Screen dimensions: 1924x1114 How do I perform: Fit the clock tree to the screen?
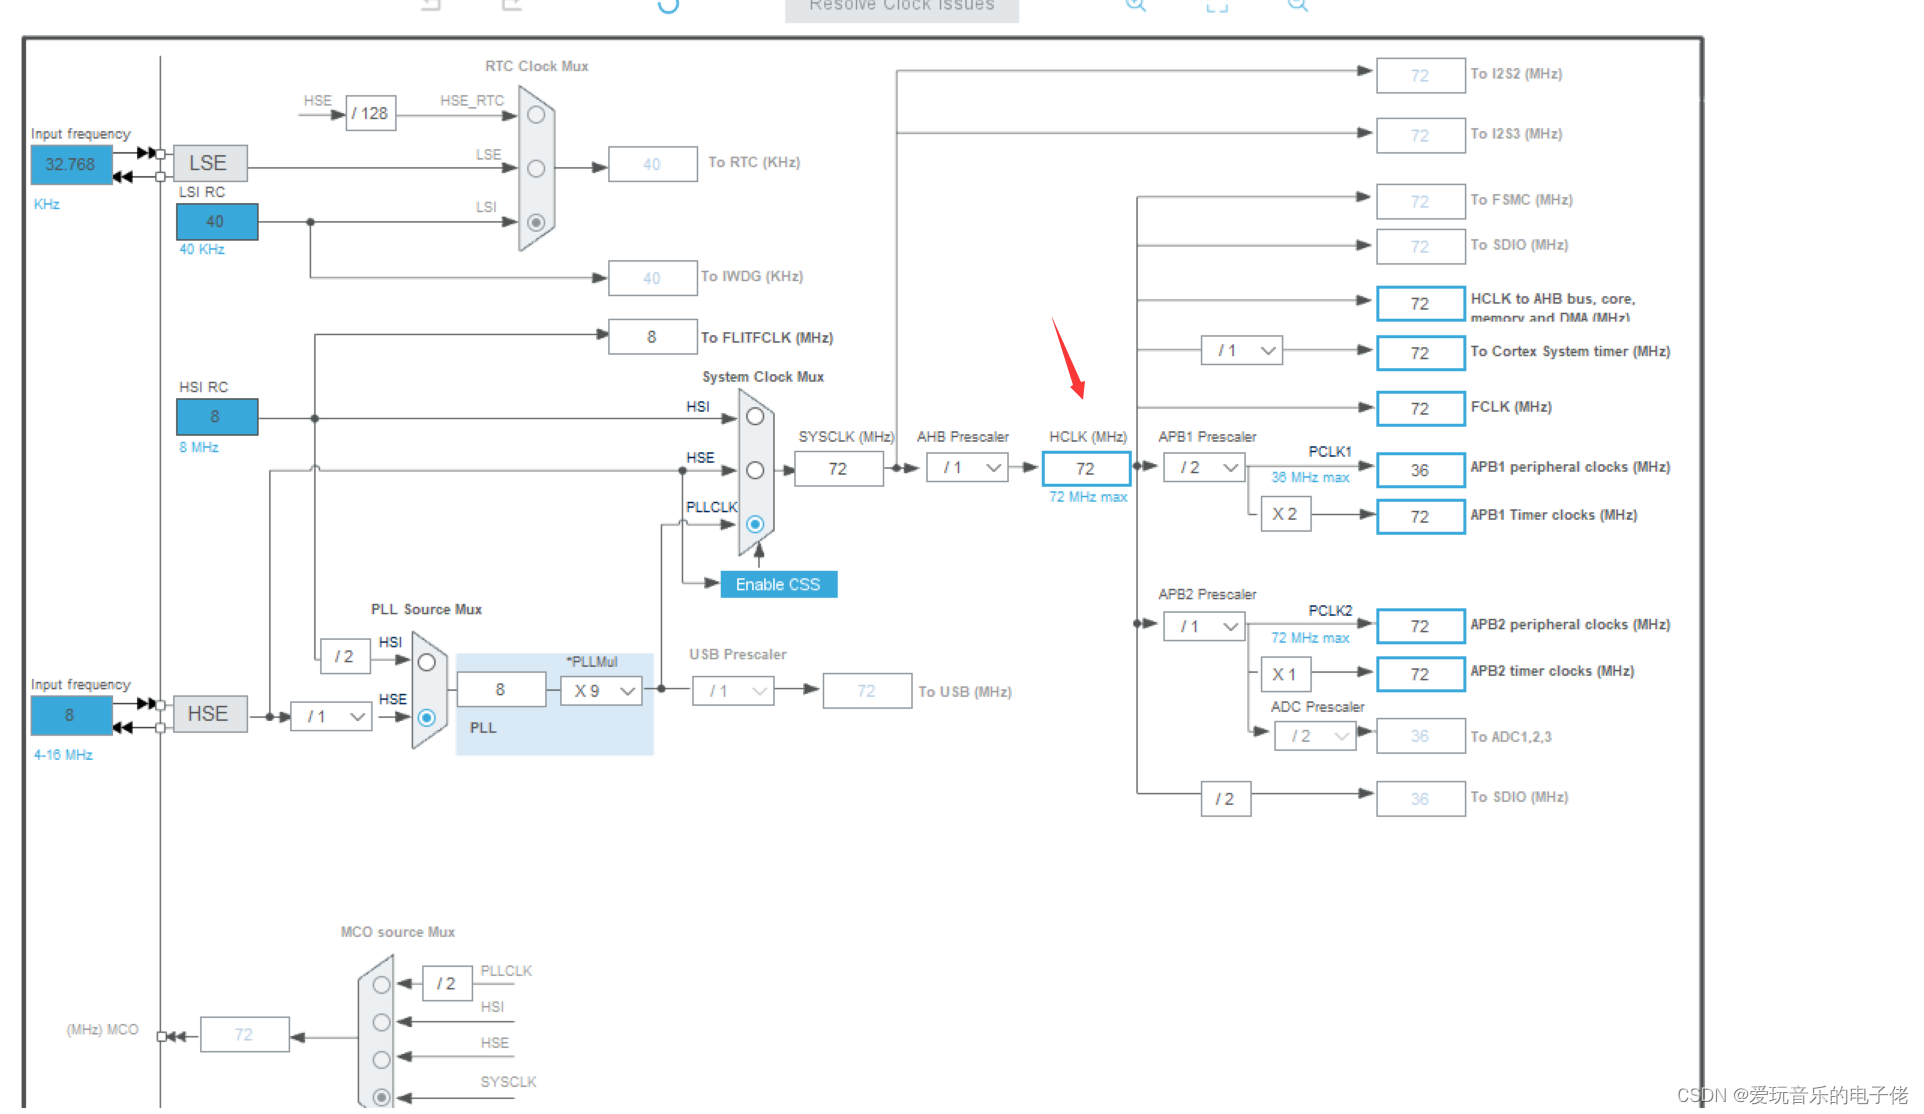(1216, 6)
